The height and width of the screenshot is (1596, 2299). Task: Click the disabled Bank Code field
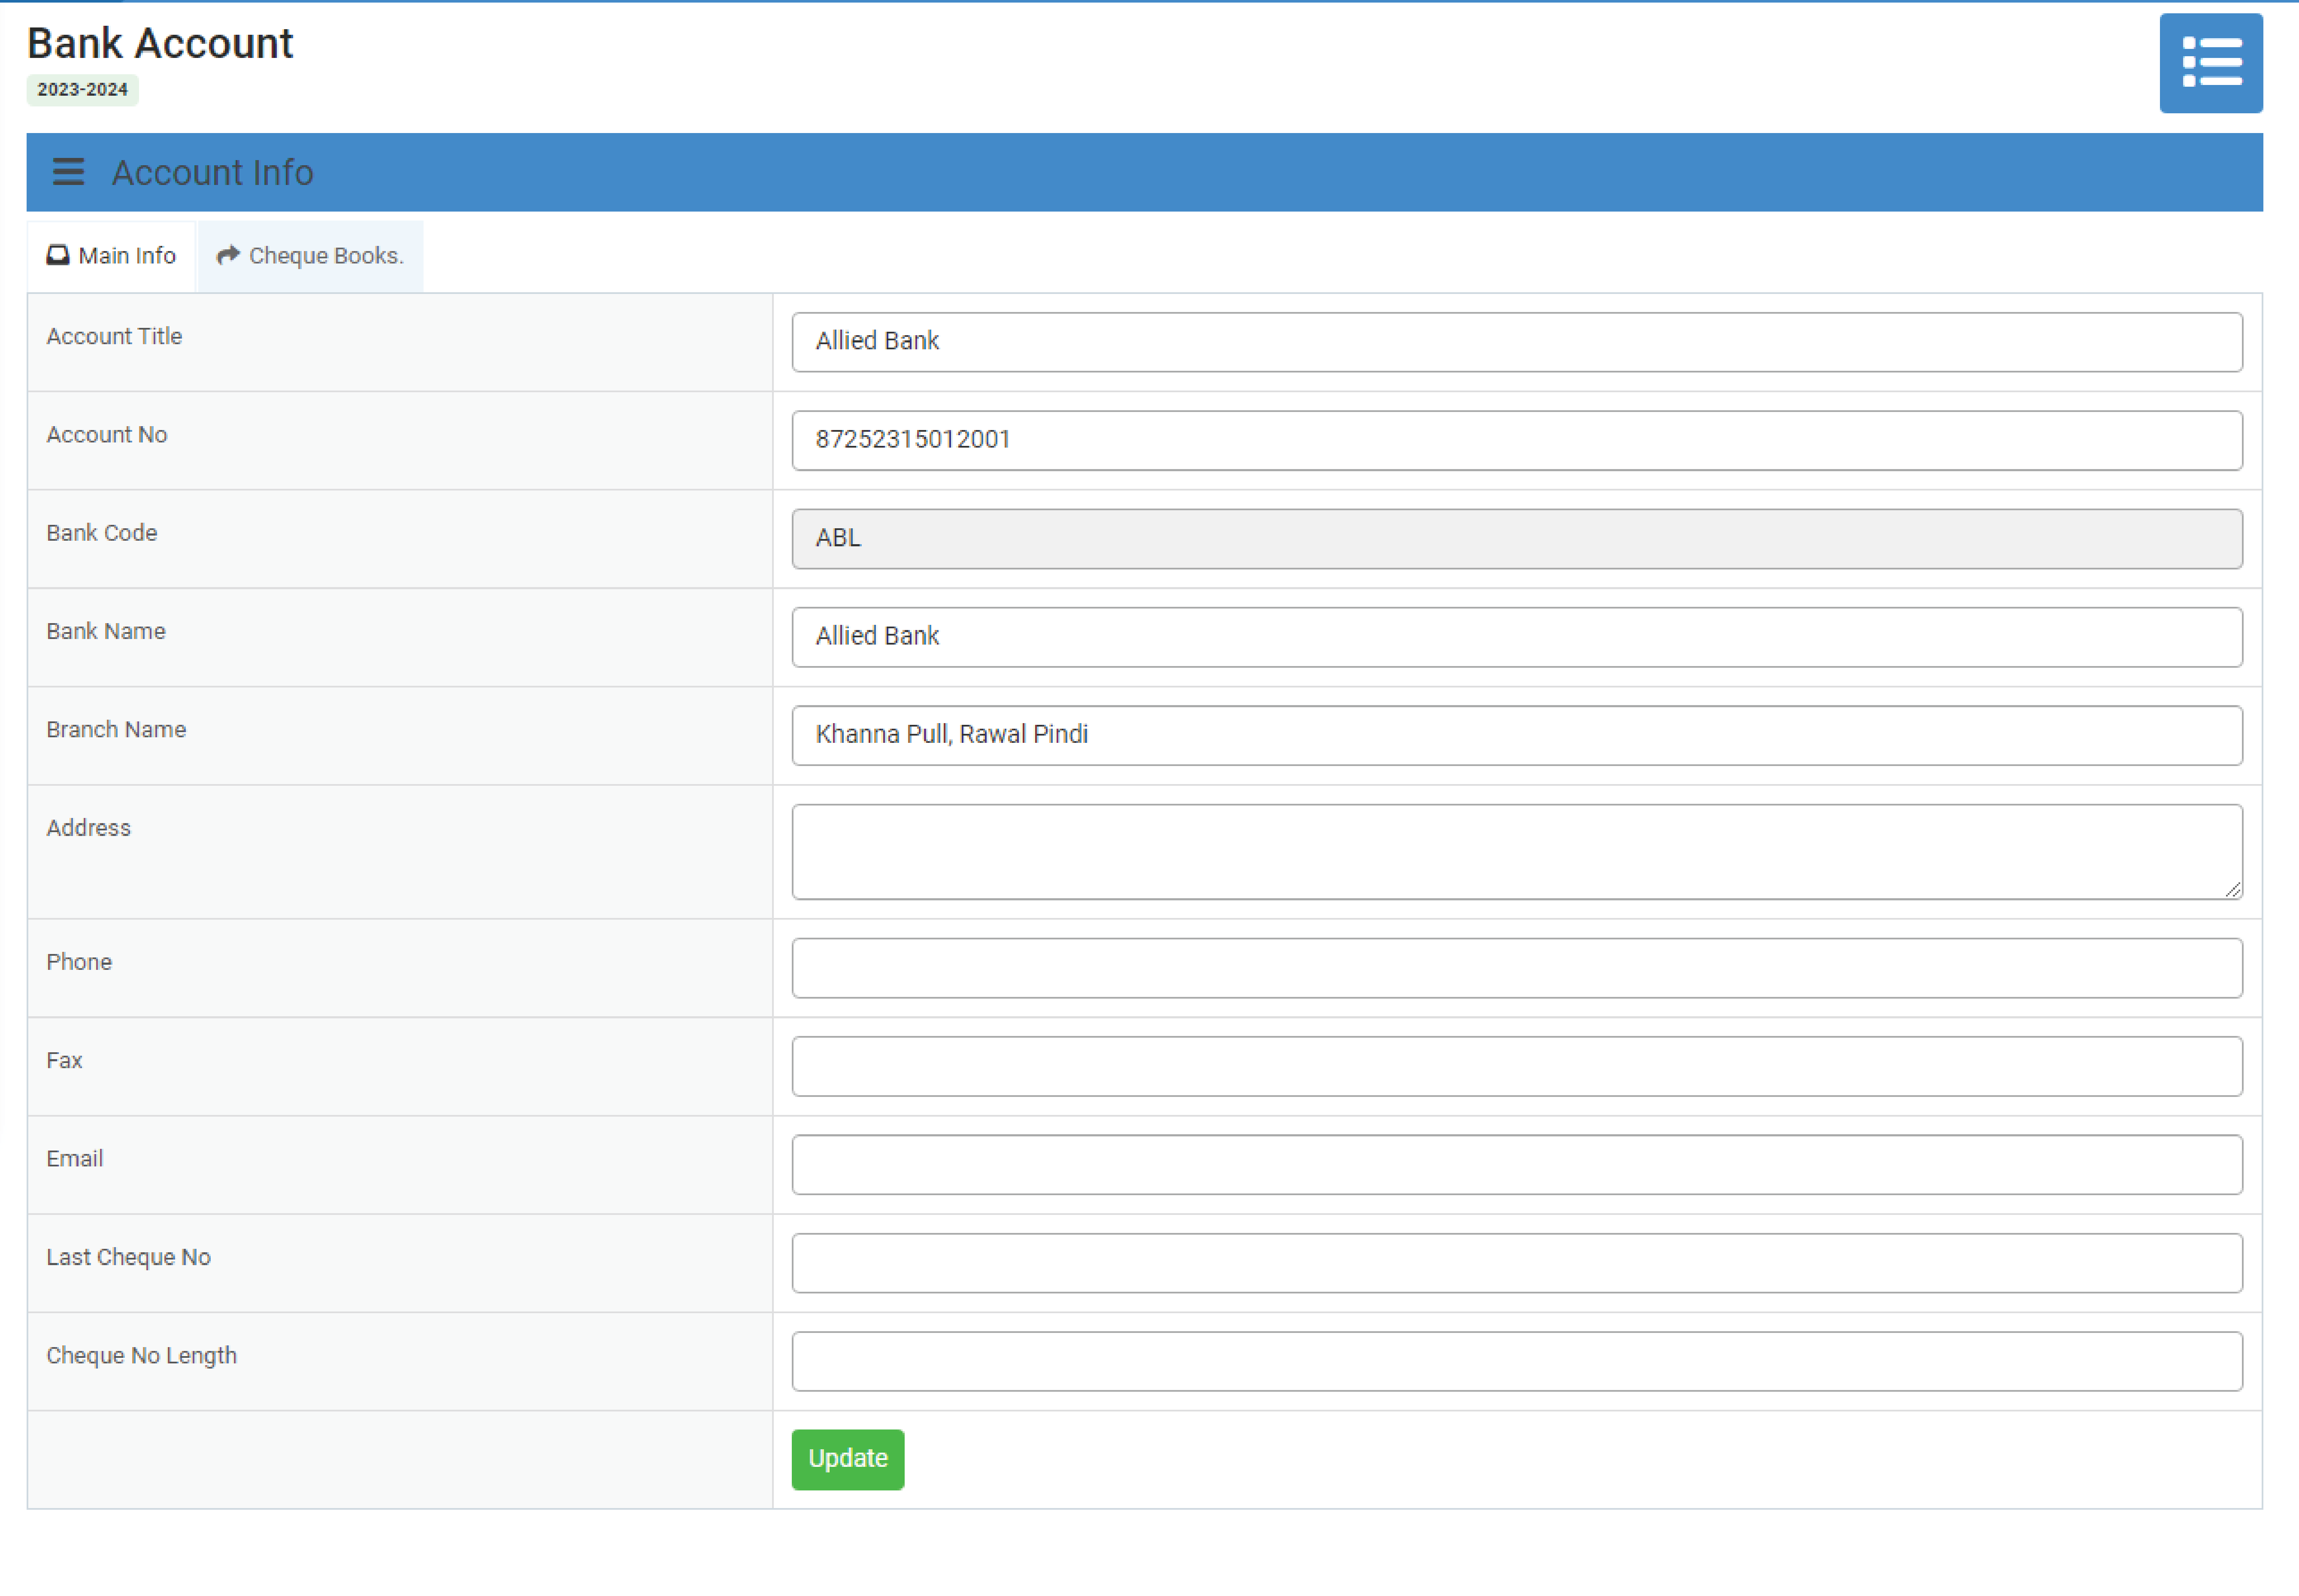pyautogui.click(x=1516, y=539)
